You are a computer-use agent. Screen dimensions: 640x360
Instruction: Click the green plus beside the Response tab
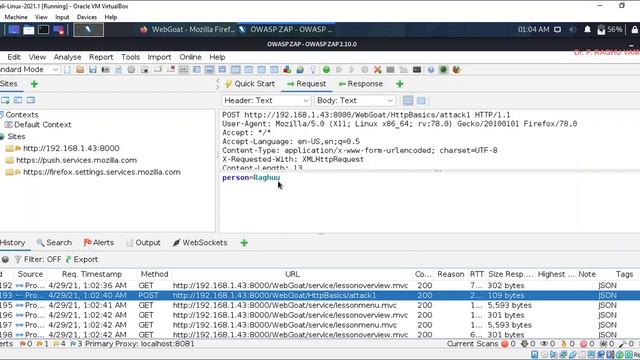pyautogui.click(x=400, y=84)
